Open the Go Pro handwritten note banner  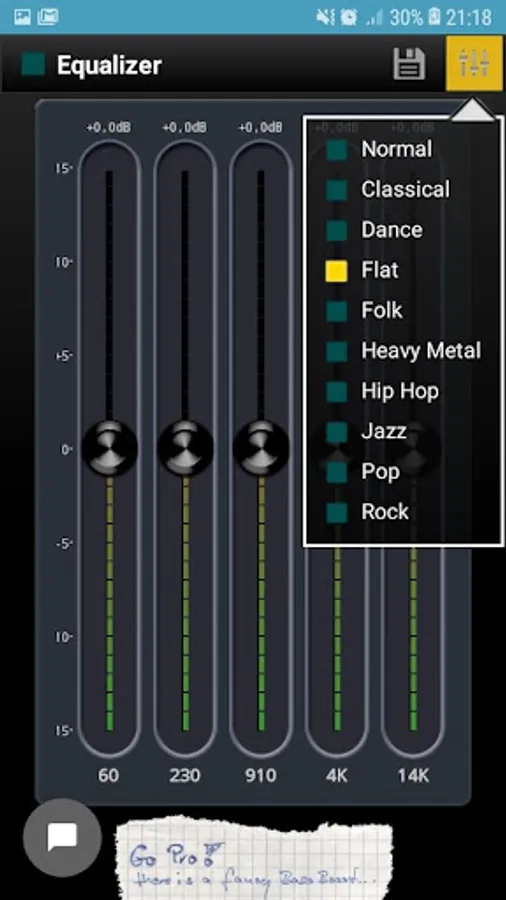pyautogui.click(x=254, y=860)
